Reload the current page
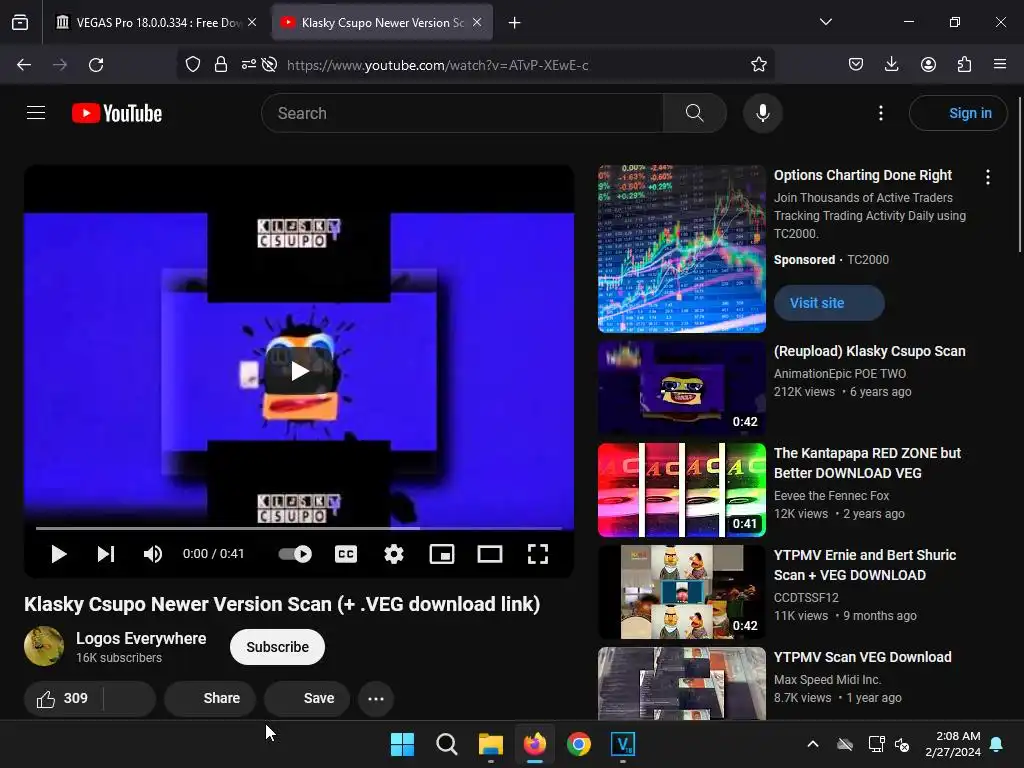The image size is (1024, 768). tap(96, 65)
